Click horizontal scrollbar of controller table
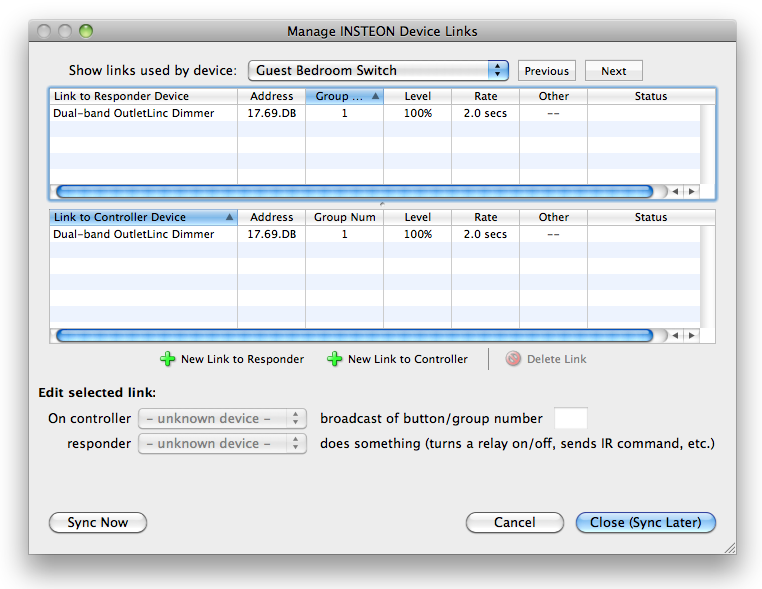762x589 pixels. pos(355,335)
